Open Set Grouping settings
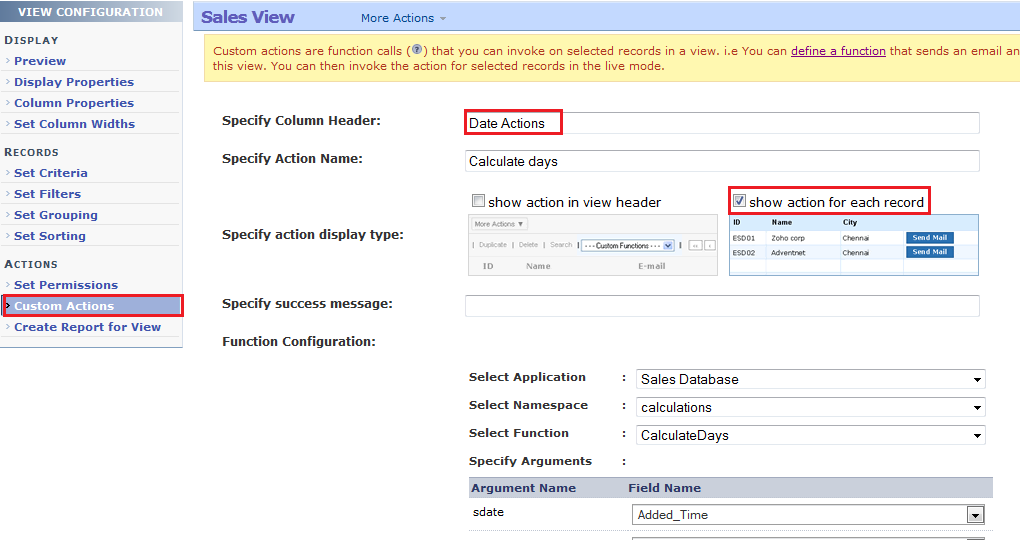 point(55,215)
